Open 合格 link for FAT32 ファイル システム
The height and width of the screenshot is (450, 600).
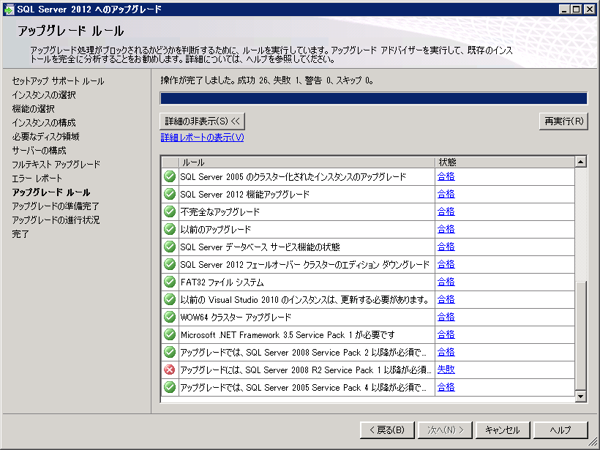446,282
